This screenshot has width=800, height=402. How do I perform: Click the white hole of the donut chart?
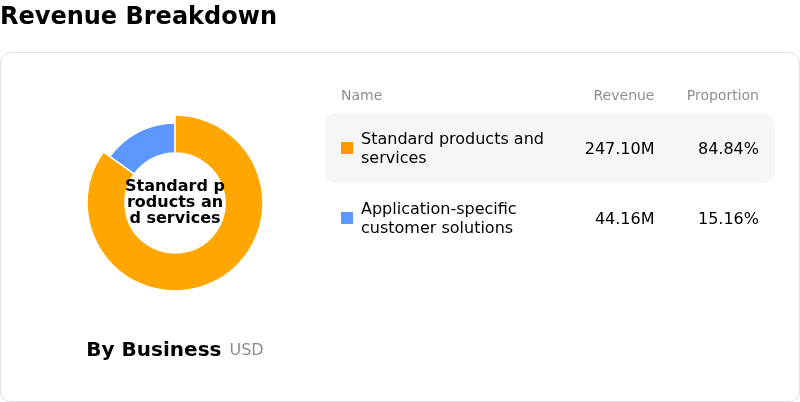[175, 240]
